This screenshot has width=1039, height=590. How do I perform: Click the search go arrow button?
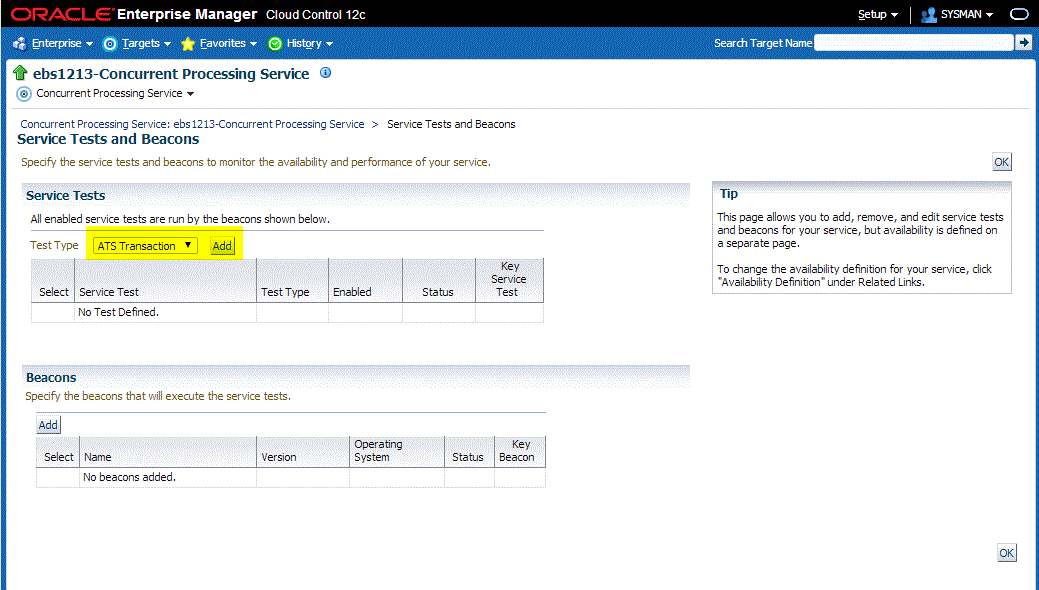(x=1024, y=42)
